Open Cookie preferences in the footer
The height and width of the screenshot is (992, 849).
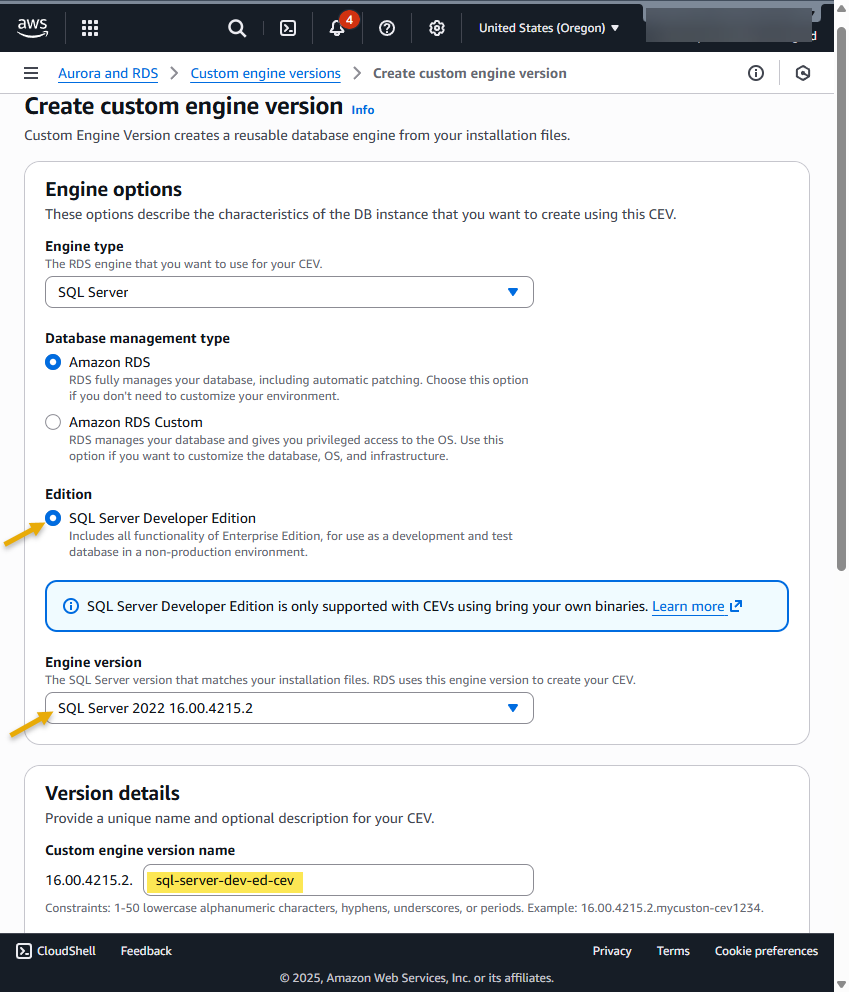pyautogui.click(x=766, y=951)
